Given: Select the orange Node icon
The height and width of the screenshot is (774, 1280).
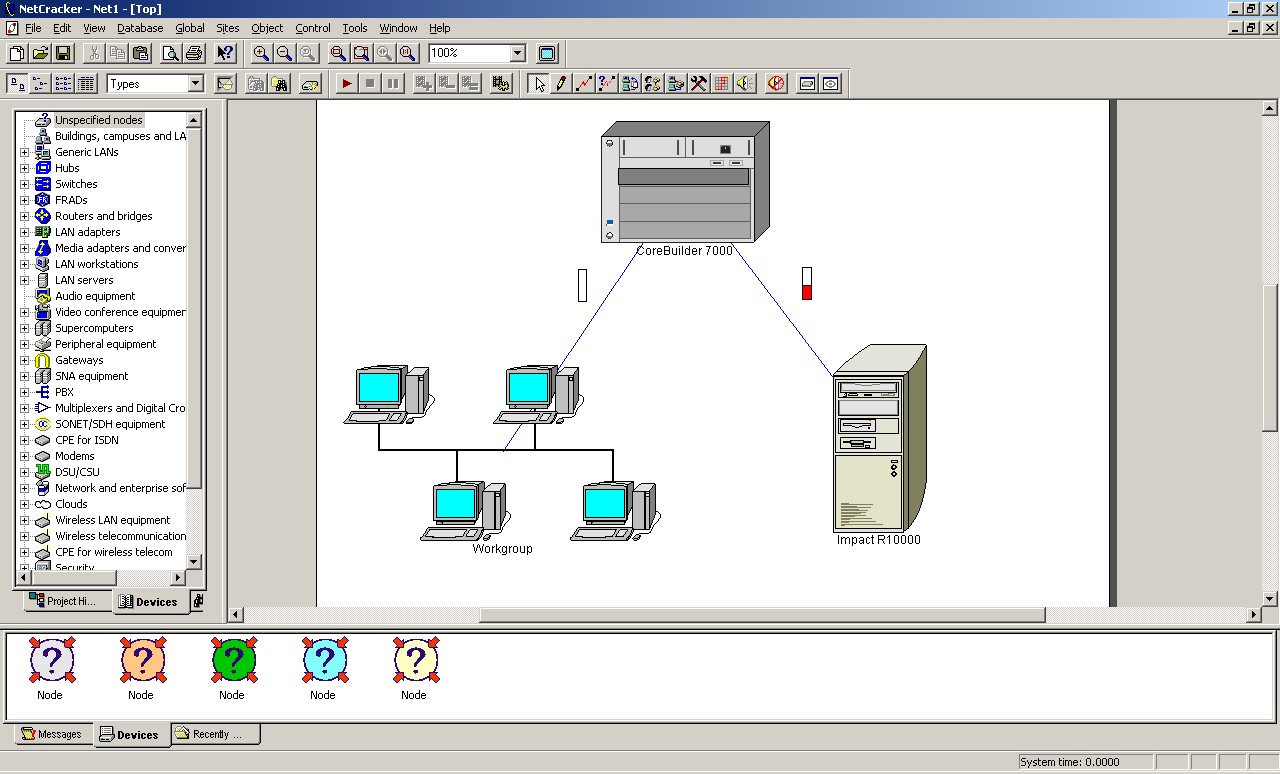Looking at the screenshot, I should (141, 660).
